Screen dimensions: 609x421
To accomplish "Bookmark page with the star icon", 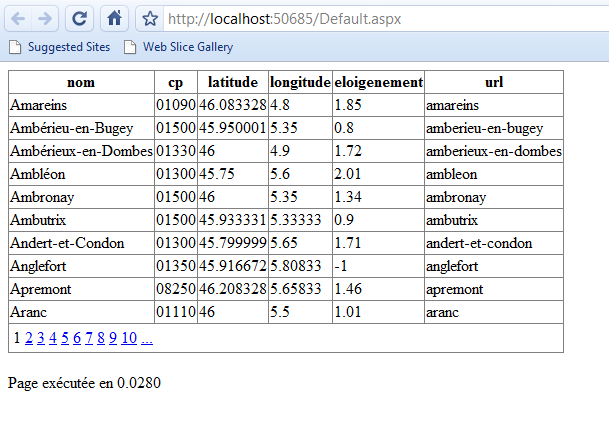I will coord(150,19).
